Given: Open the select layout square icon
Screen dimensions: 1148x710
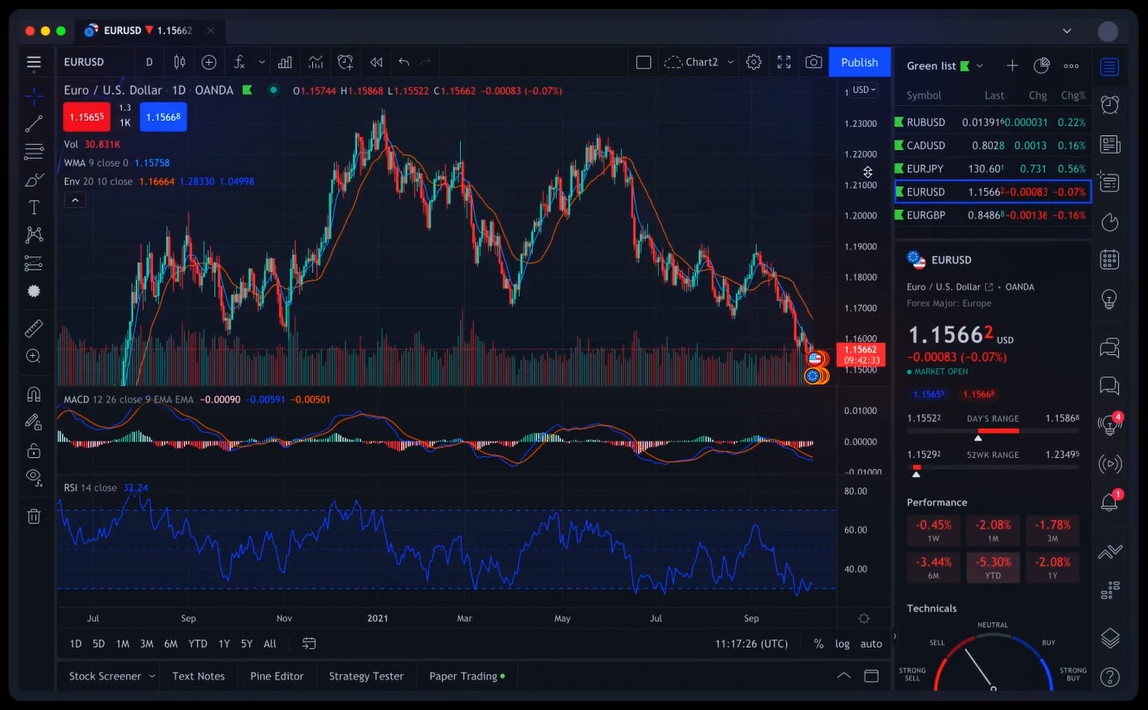Looking at the screenshot, I should pos(644,62).
